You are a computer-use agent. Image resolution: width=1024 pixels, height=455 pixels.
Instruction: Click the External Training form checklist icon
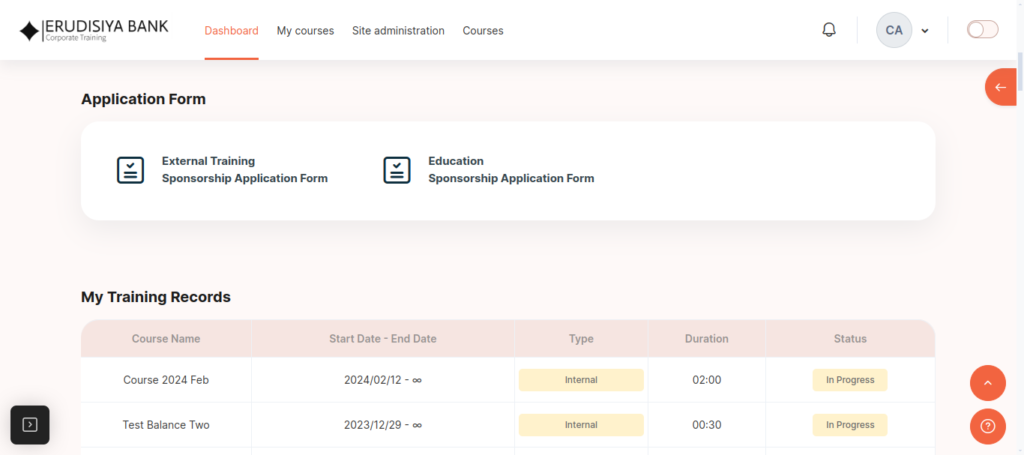[131, 170]
